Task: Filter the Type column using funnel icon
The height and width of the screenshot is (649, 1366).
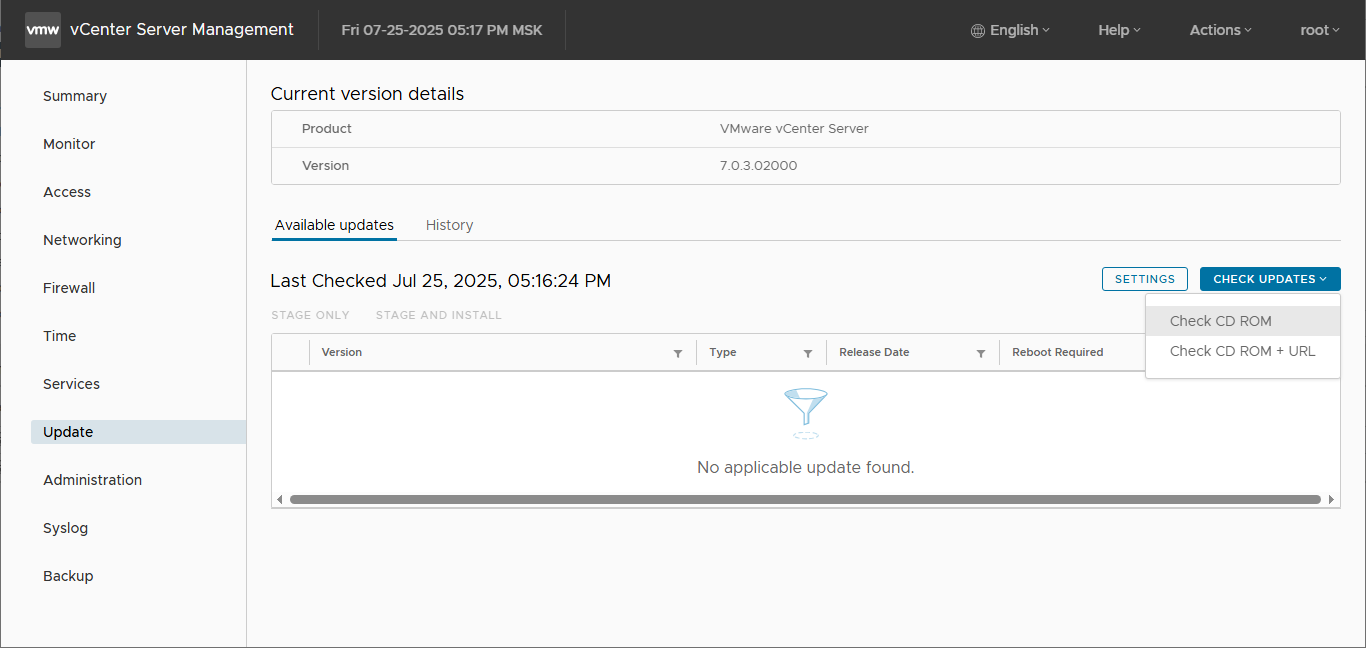Action: click(808, 353)
